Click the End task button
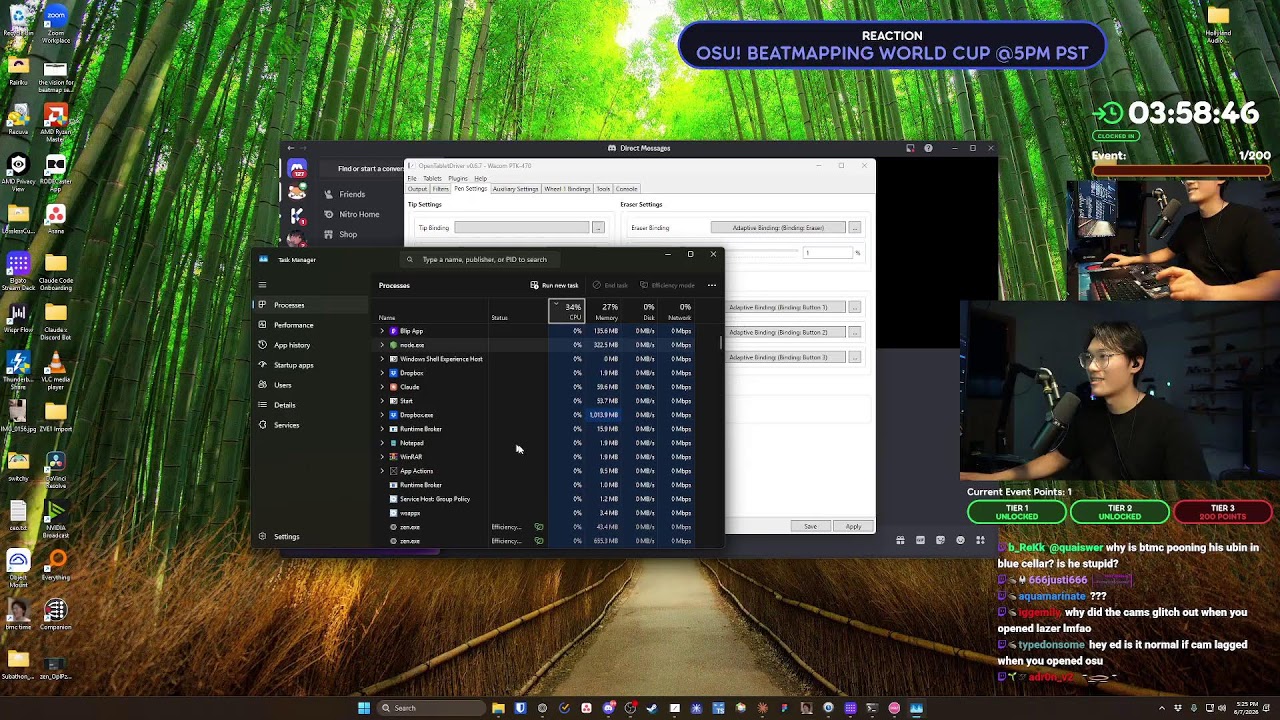 pyautogui.click(x=610, y=285)
